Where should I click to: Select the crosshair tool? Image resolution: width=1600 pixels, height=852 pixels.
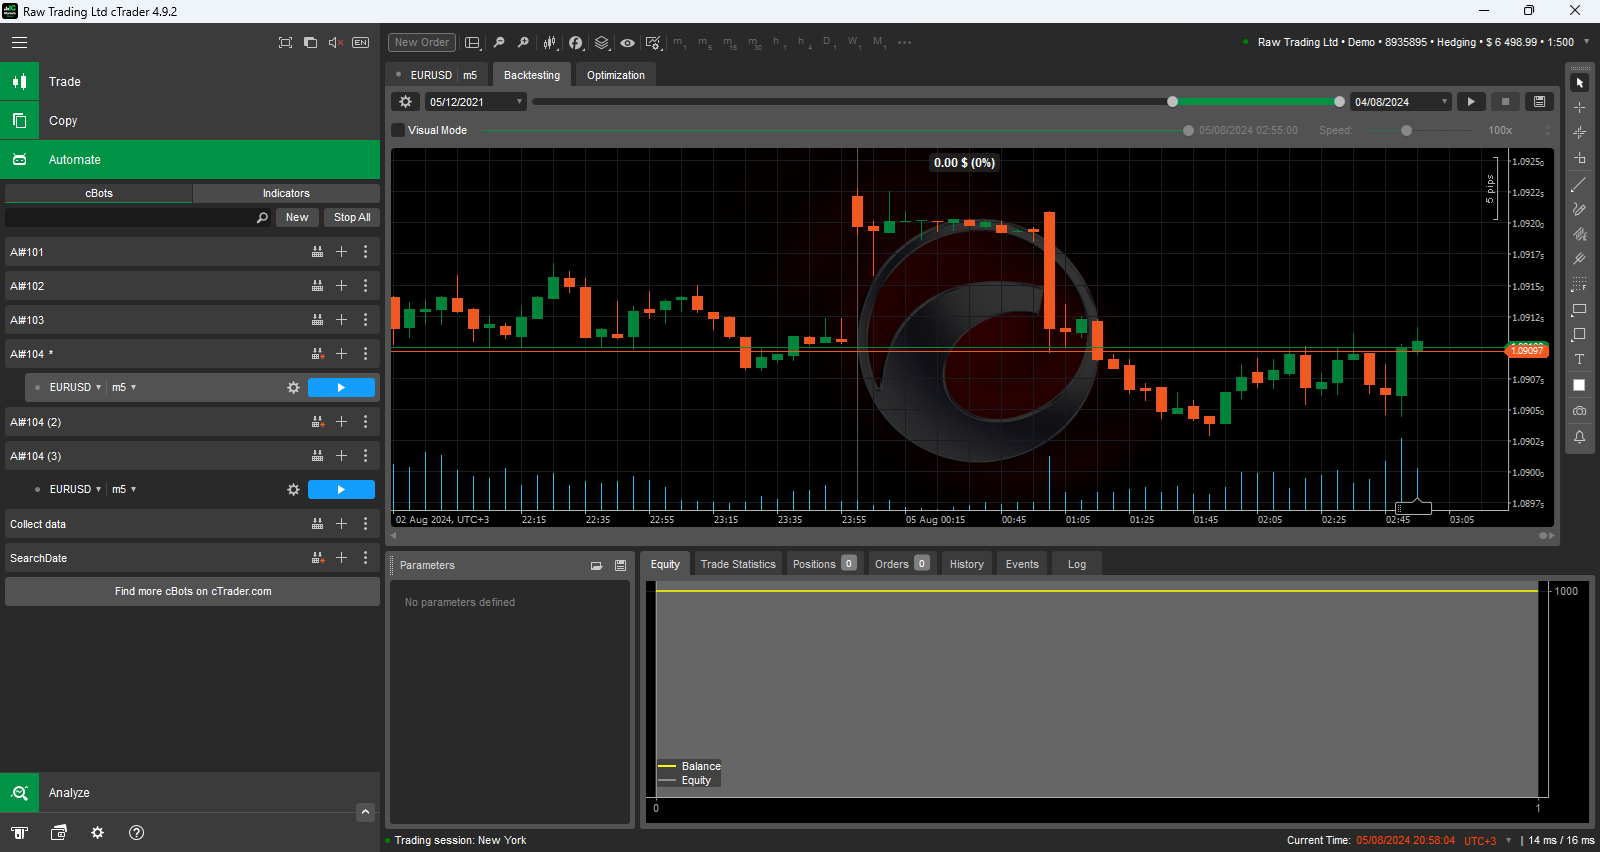tap(1580, 108)
